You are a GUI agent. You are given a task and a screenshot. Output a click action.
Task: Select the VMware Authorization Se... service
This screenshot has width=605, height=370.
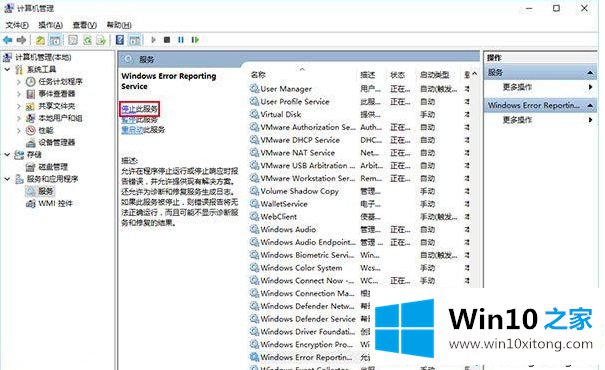tap(359, 127)
